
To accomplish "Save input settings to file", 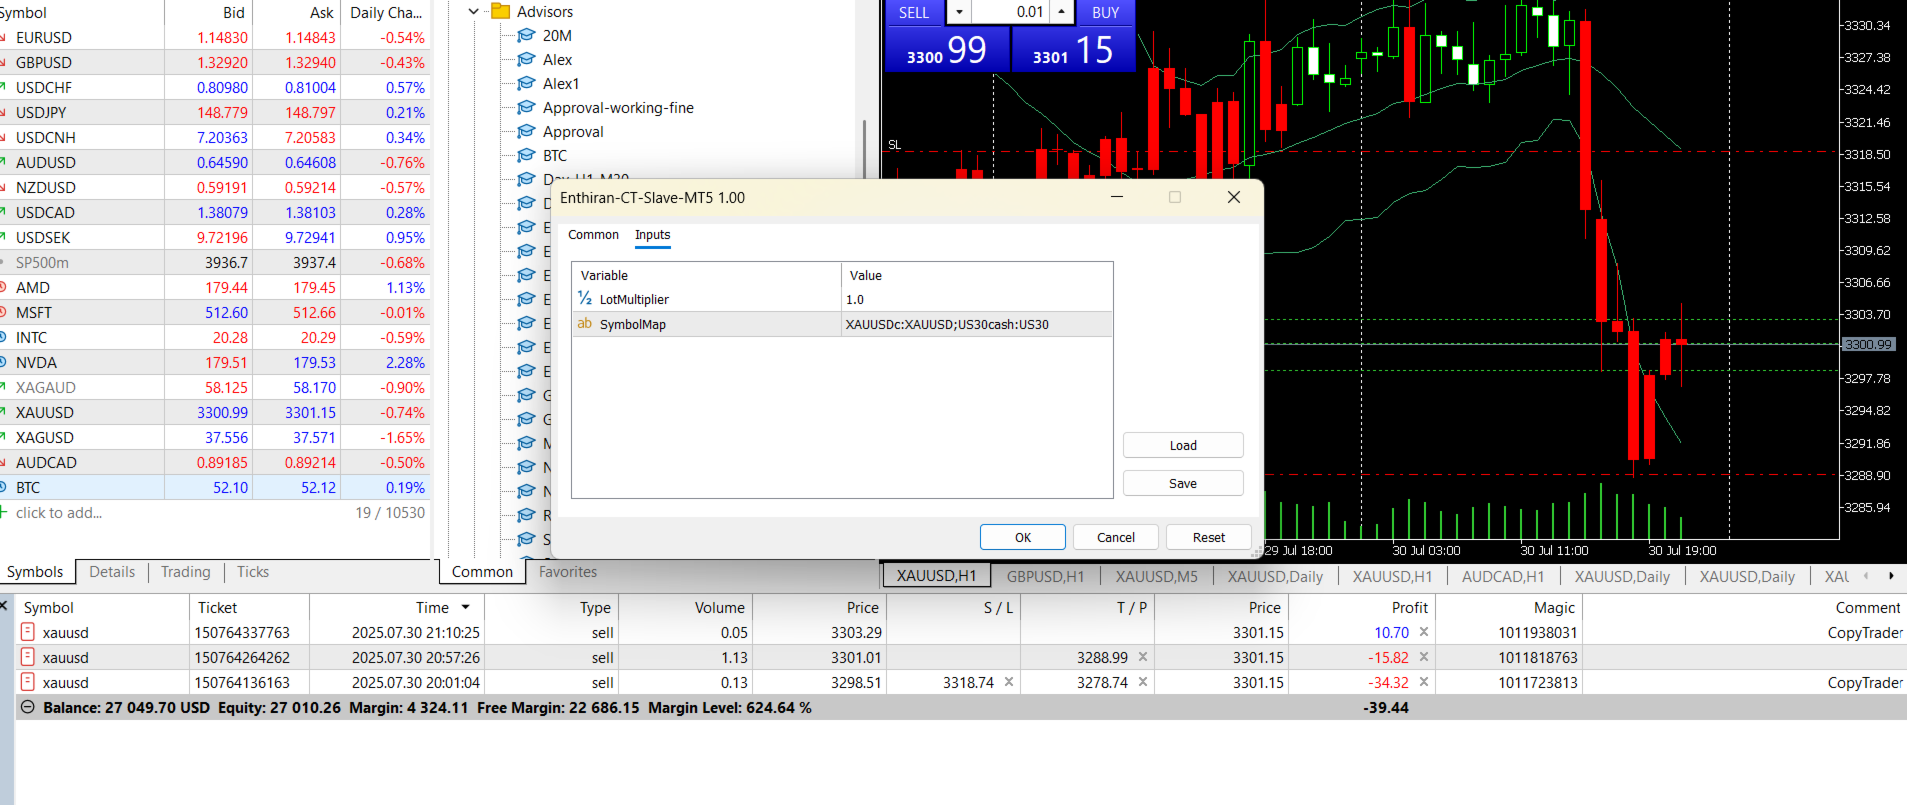I will [x=1183, y=483].
